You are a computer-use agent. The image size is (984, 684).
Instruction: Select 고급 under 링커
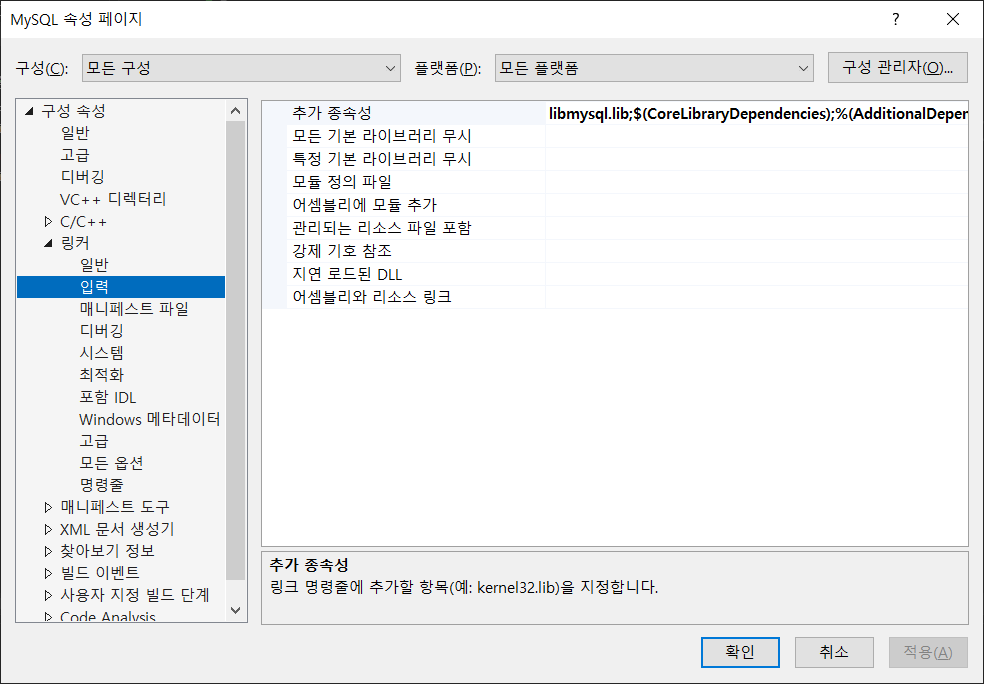95,441
